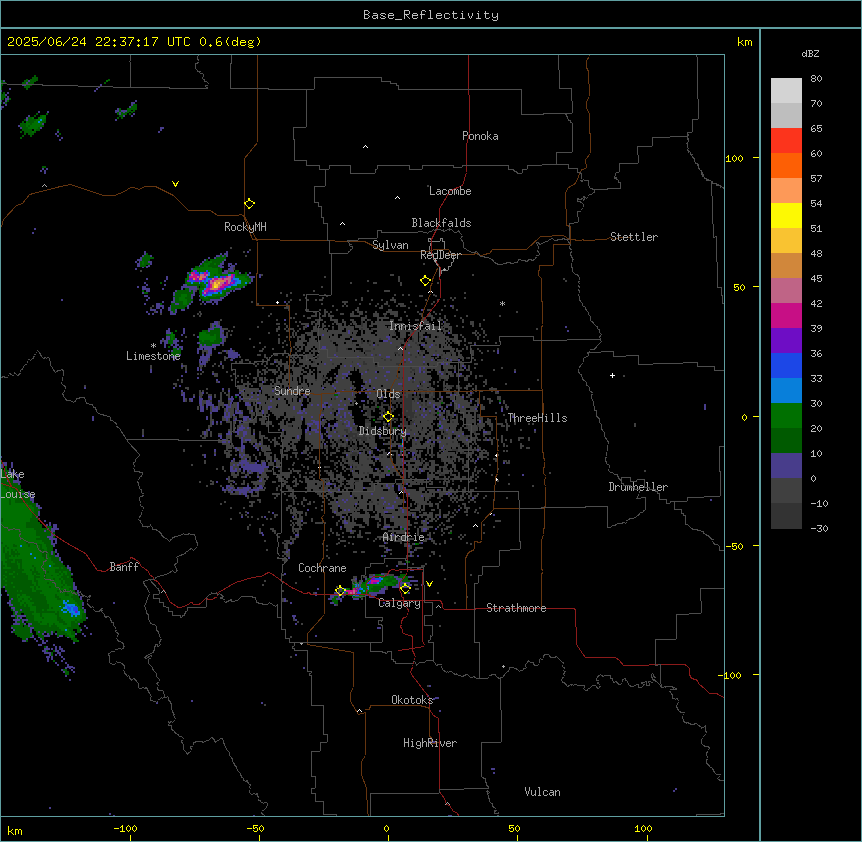Select the Limestone label

(x=153, y=356)
